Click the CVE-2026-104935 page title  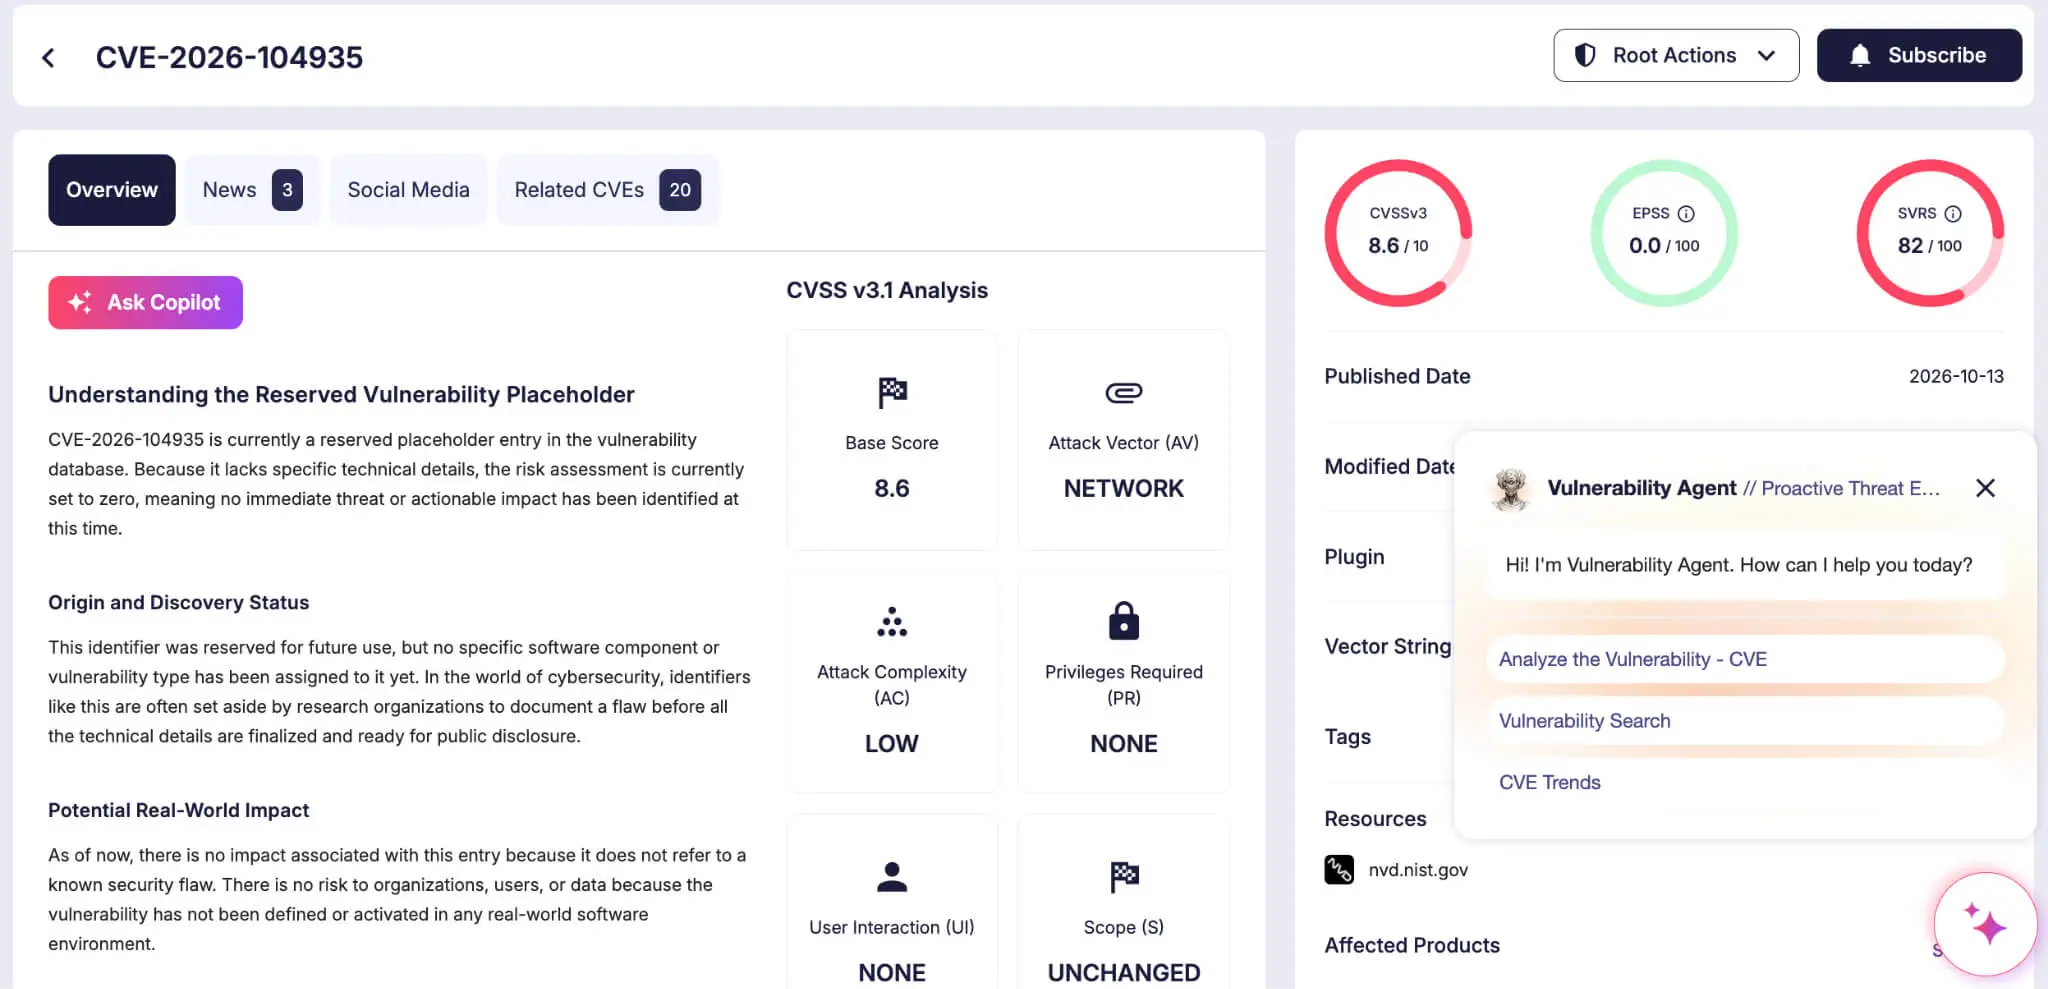pos(229,58)
